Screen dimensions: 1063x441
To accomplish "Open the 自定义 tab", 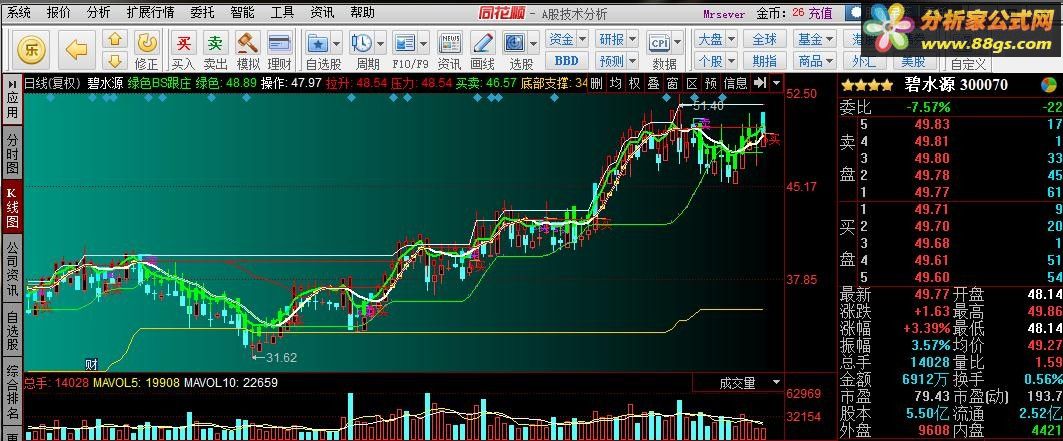I will [x=968, y=64].
